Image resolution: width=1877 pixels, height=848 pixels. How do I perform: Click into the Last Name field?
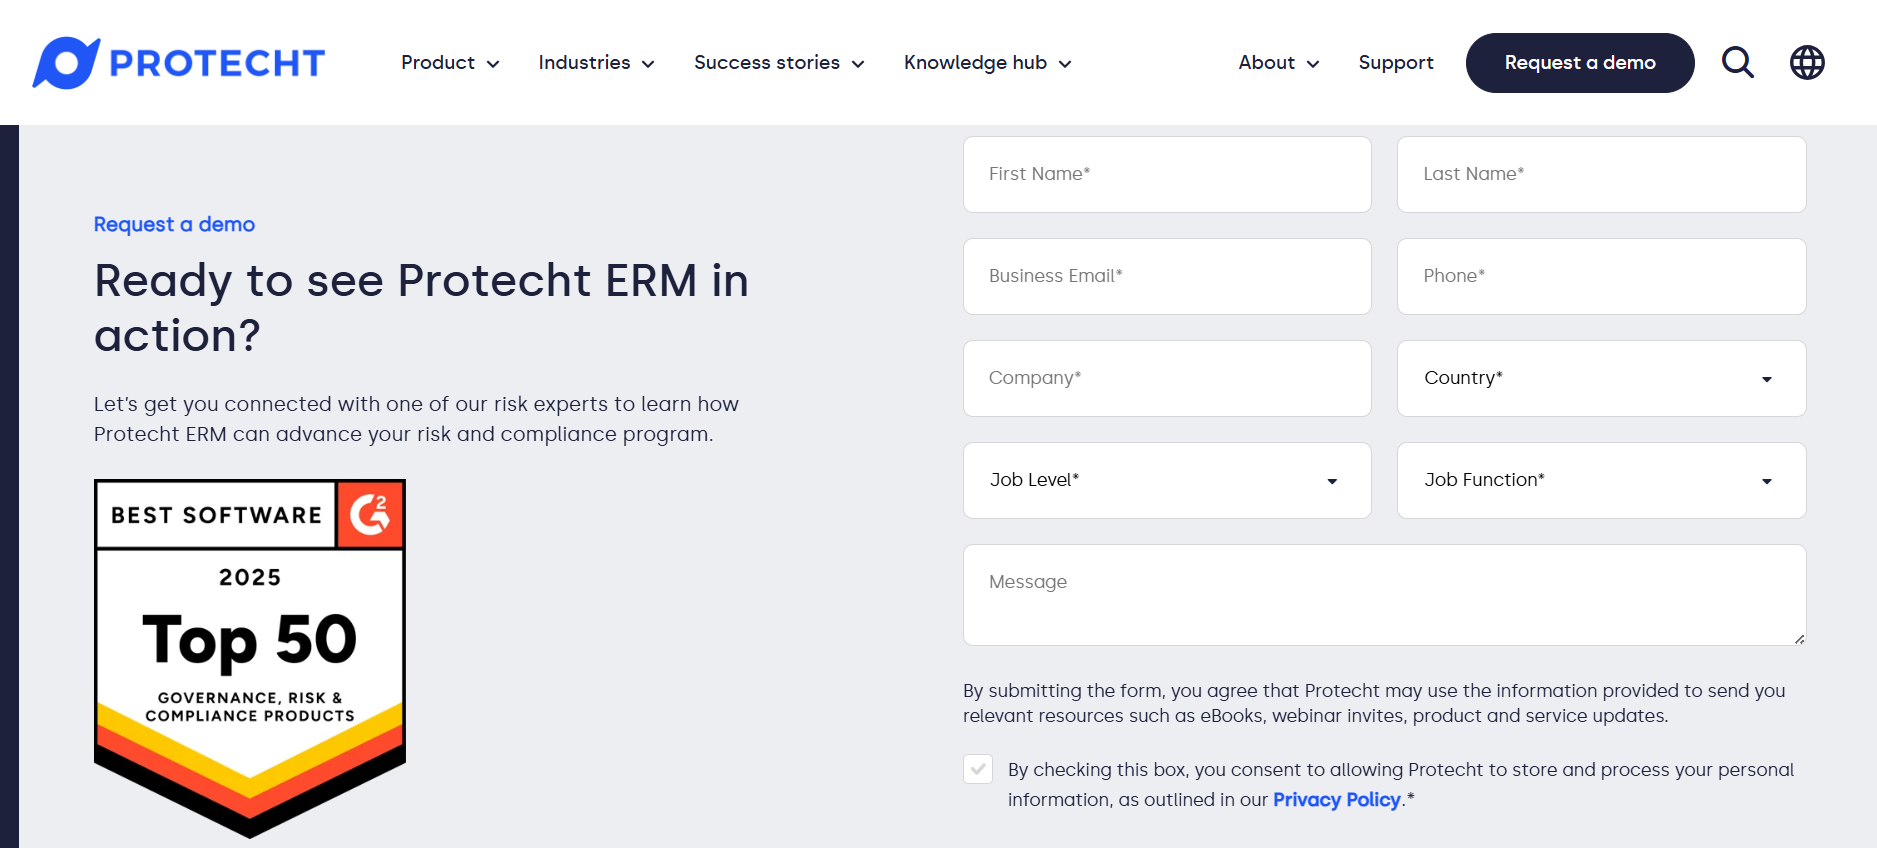(1602, 174)
